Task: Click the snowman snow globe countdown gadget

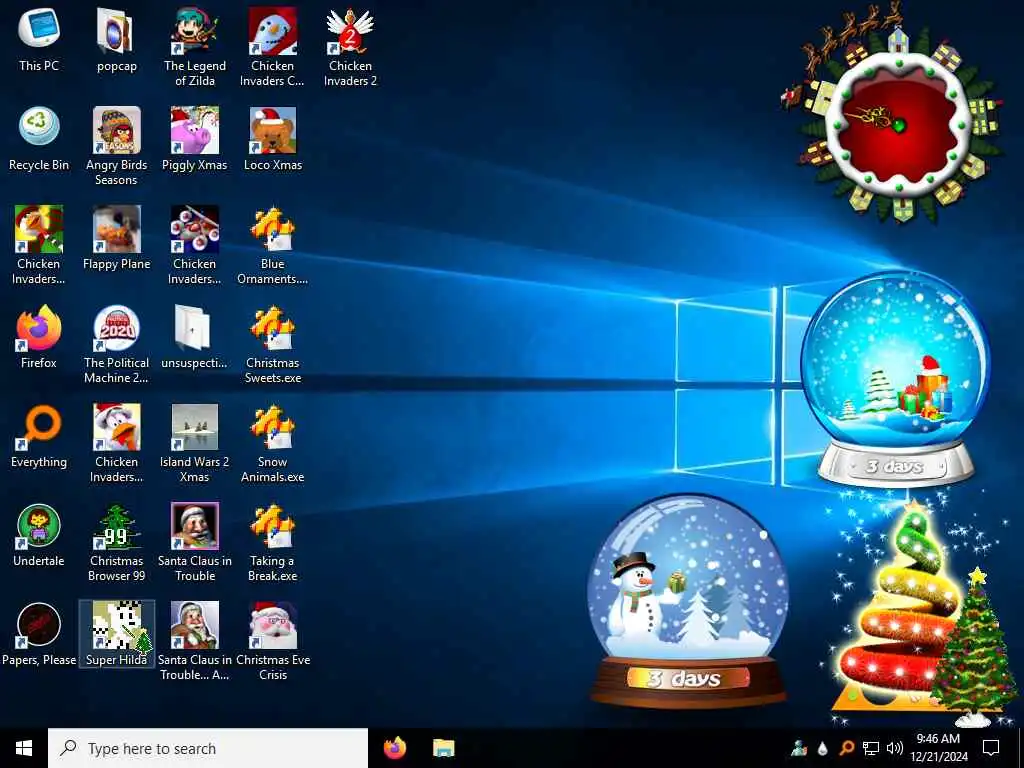Action: pos(688,601)
